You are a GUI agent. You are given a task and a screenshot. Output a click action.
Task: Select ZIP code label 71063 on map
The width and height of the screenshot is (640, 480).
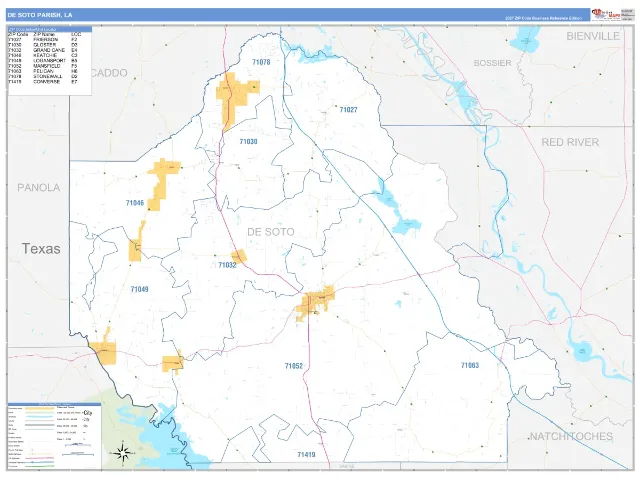click(x=470, y=365)
